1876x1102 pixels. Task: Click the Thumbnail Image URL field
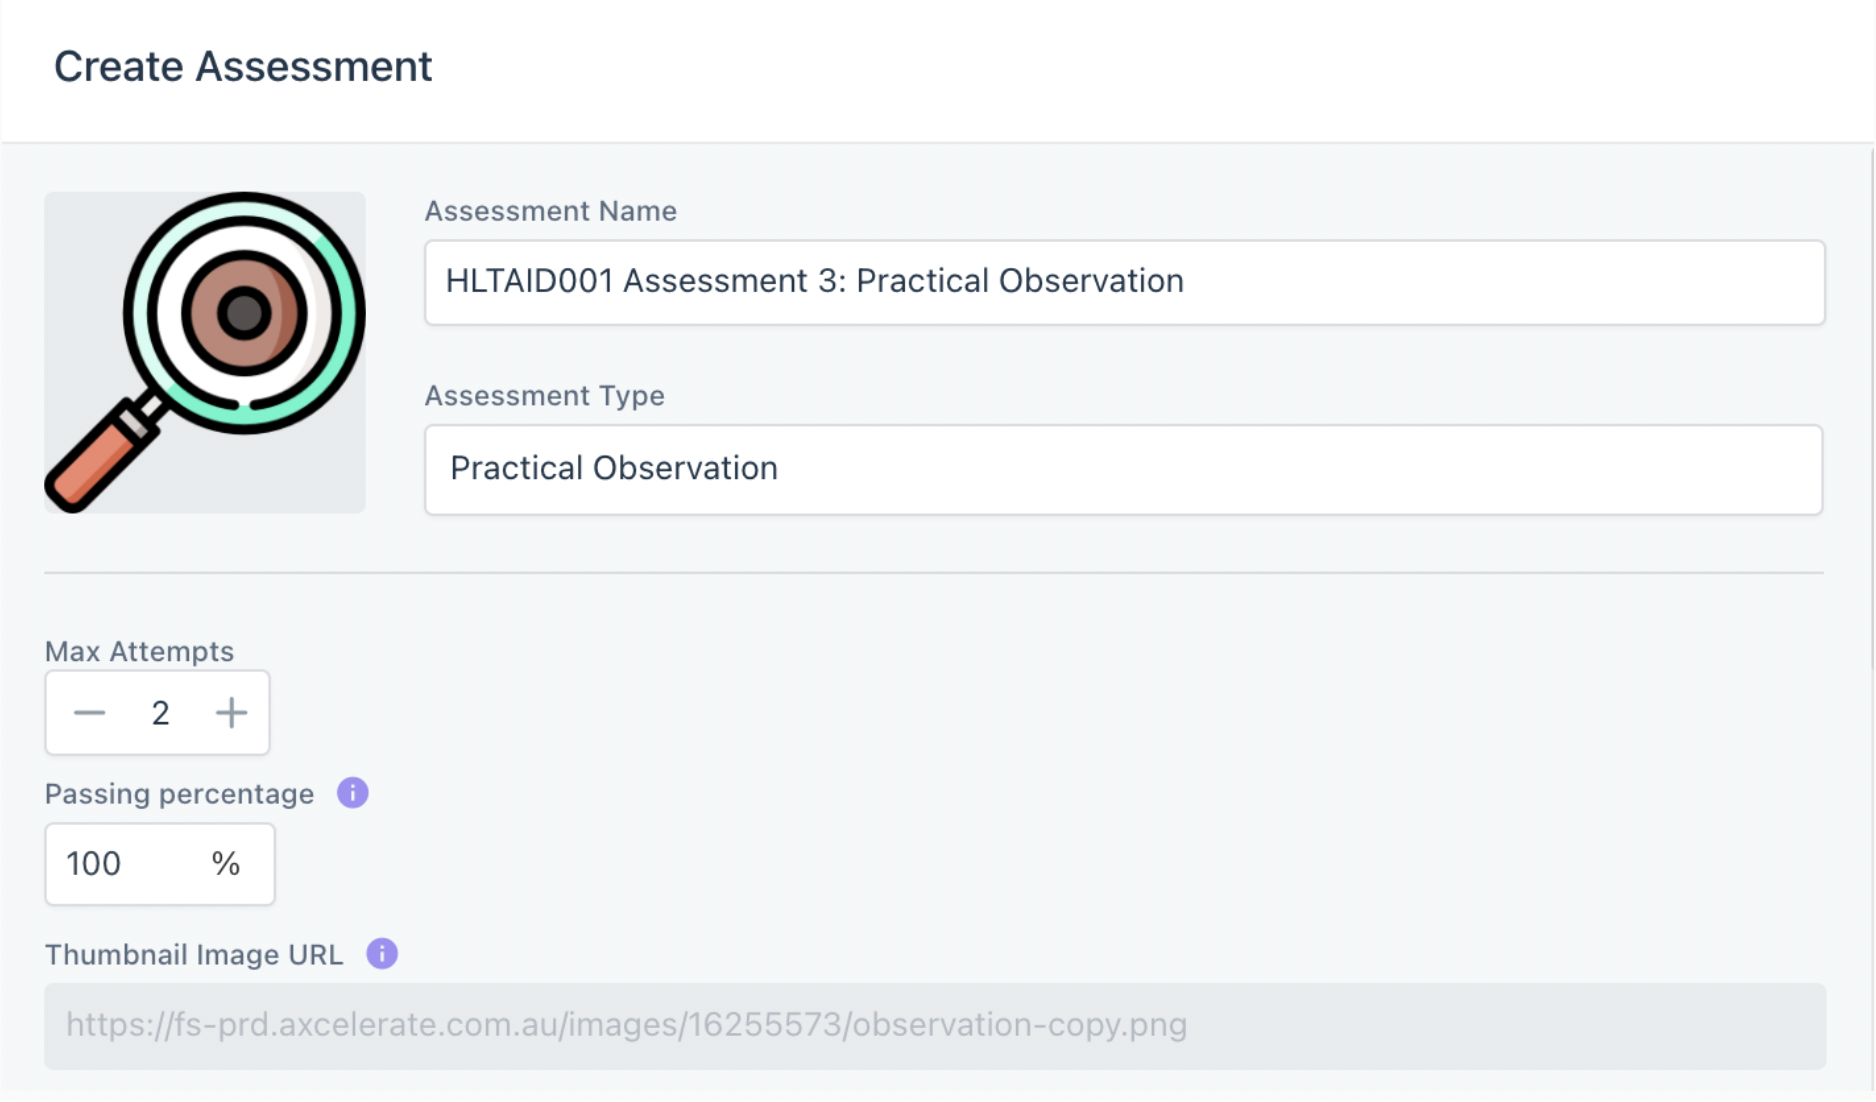tap(935, 1026)
